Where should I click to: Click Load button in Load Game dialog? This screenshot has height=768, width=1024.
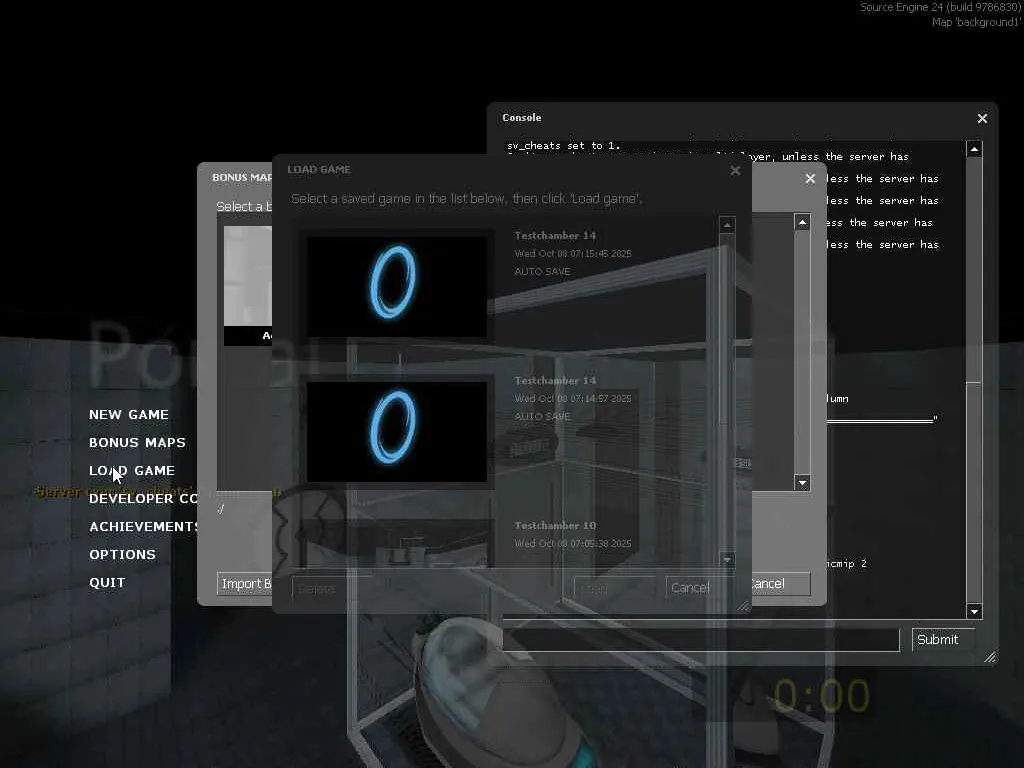tap(614, 588)
